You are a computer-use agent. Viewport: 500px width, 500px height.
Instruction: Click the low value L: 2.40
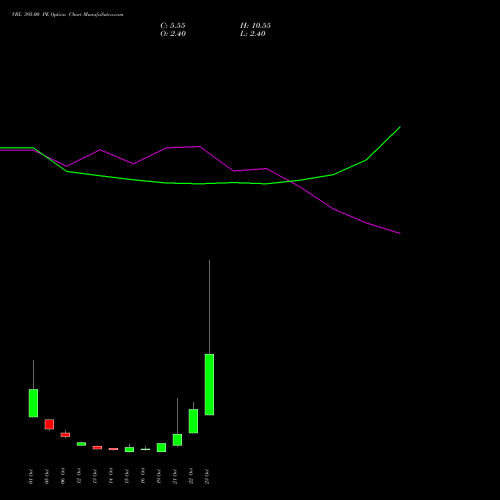pos(253,34)
